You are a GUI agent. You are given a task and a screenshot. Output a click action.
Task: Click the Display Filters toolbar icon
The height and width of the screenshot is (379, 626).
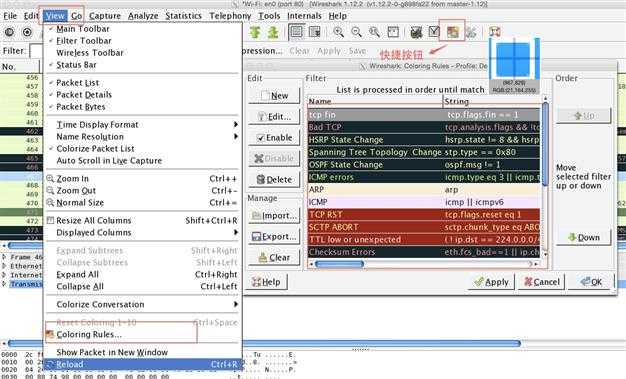click(x=434, y=32)
